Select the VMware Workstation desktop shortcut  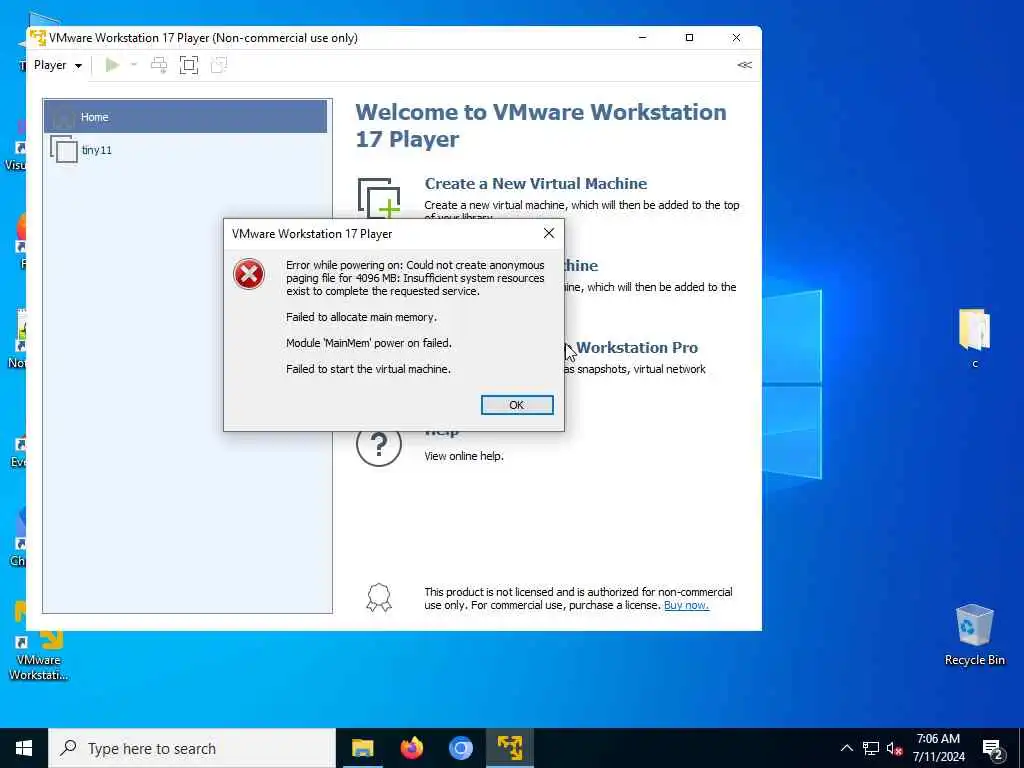[x=39, y=642]
